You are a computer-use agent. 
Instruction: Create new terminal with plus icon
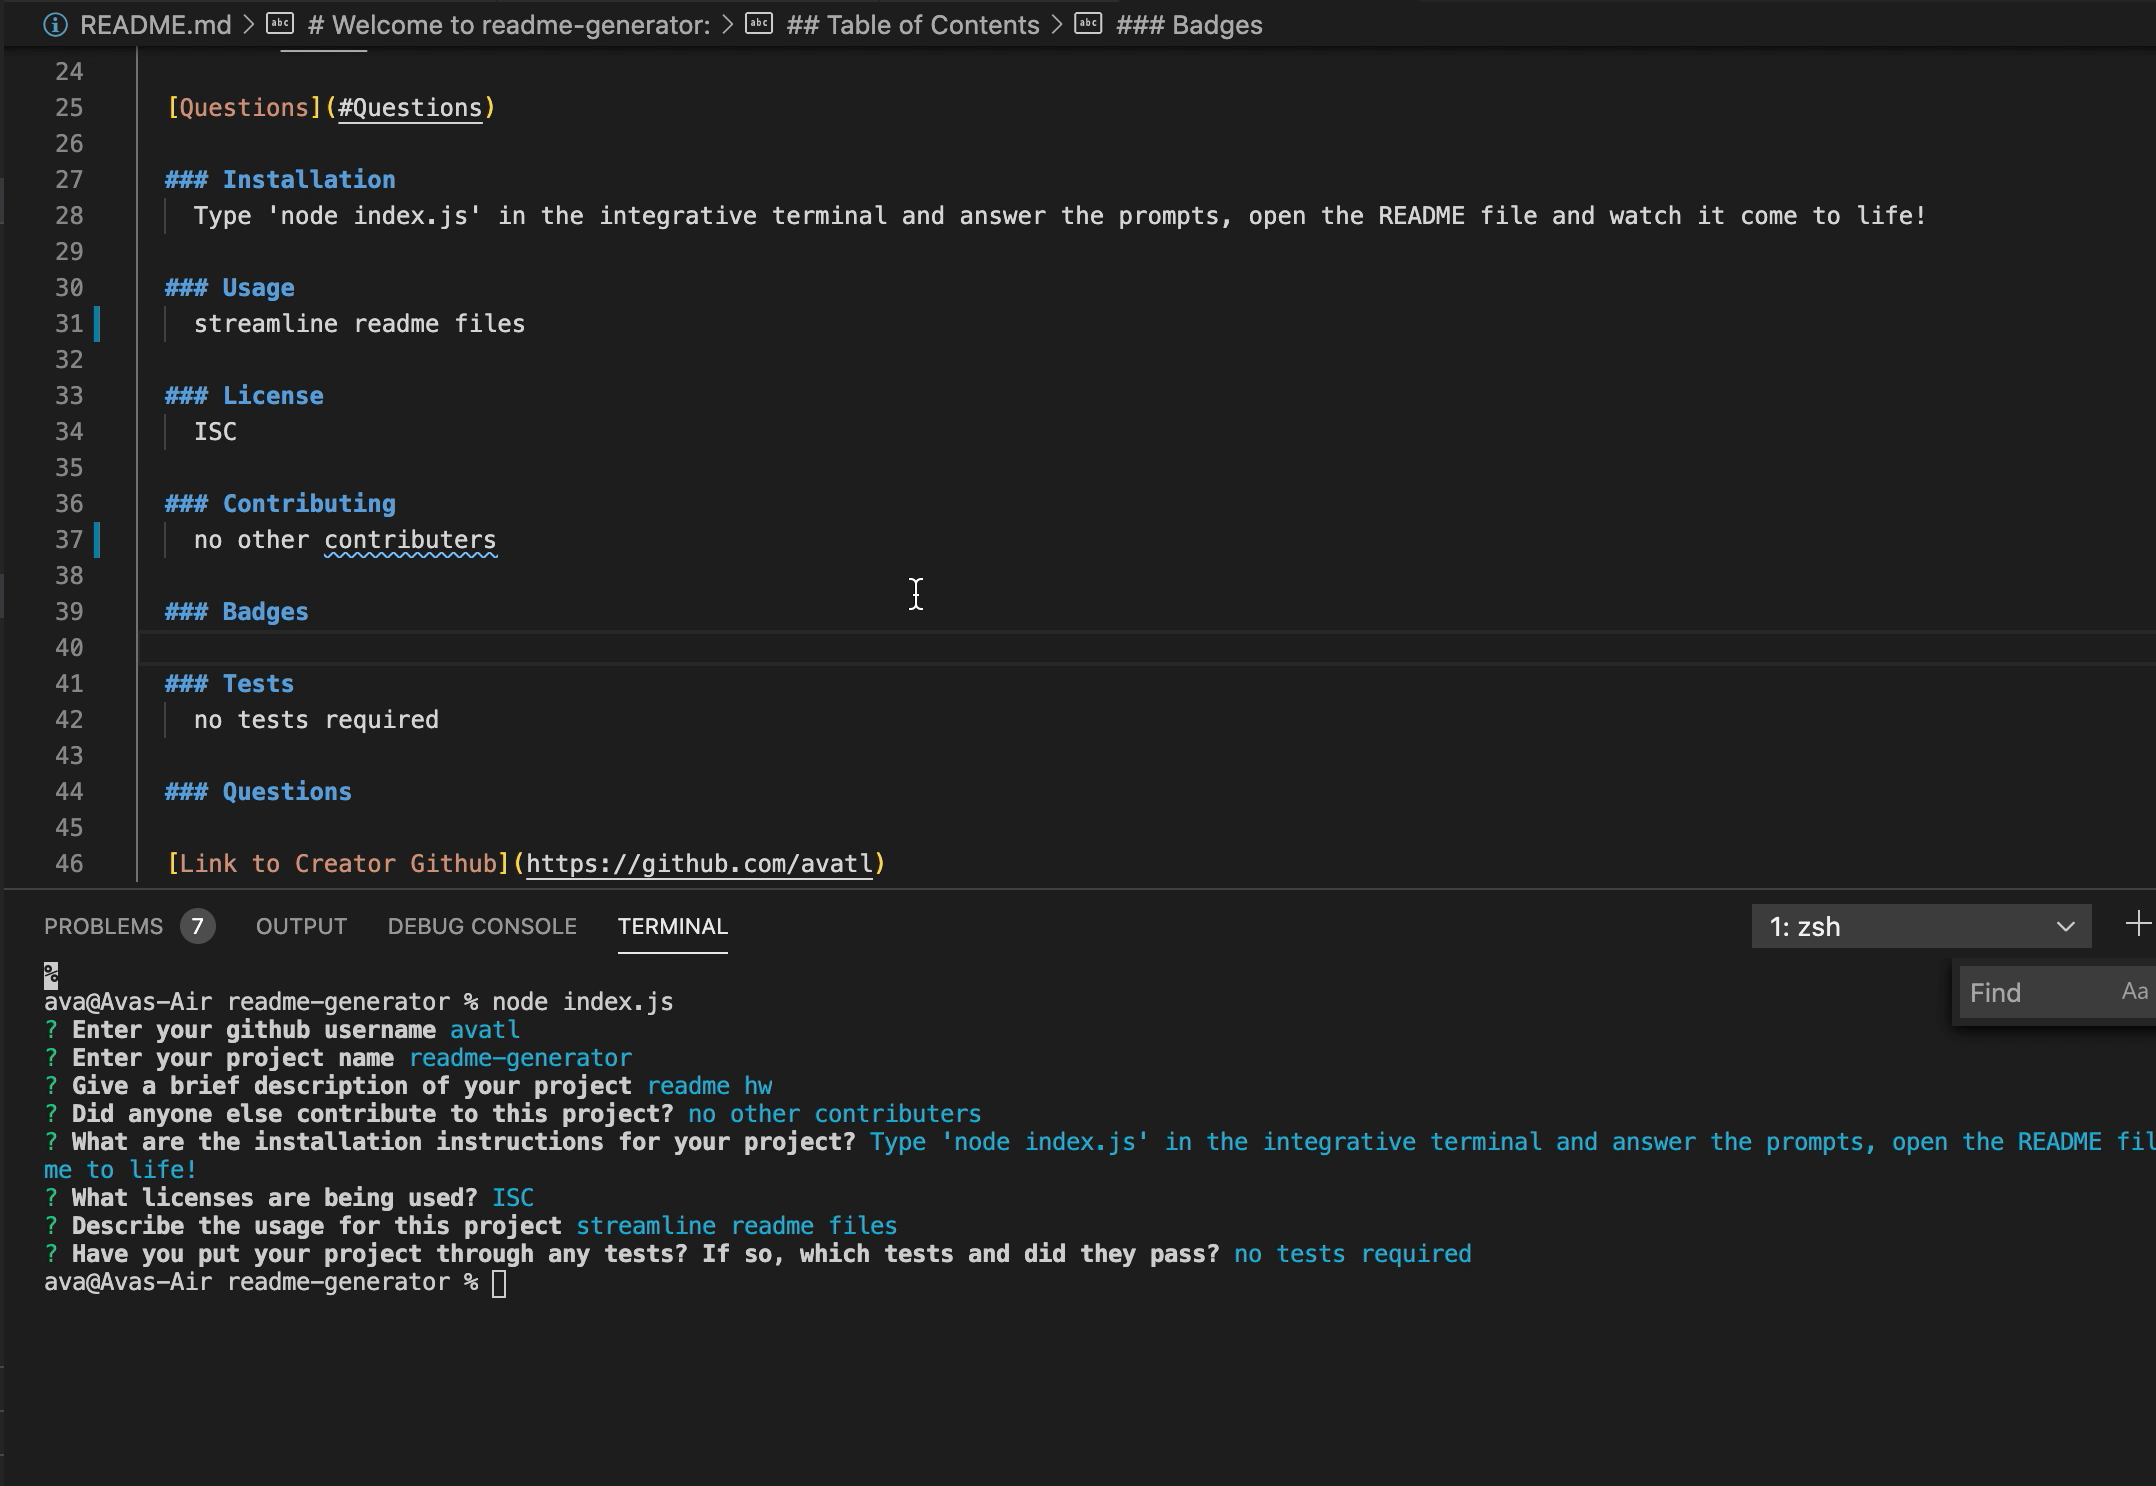[2137, 924]
